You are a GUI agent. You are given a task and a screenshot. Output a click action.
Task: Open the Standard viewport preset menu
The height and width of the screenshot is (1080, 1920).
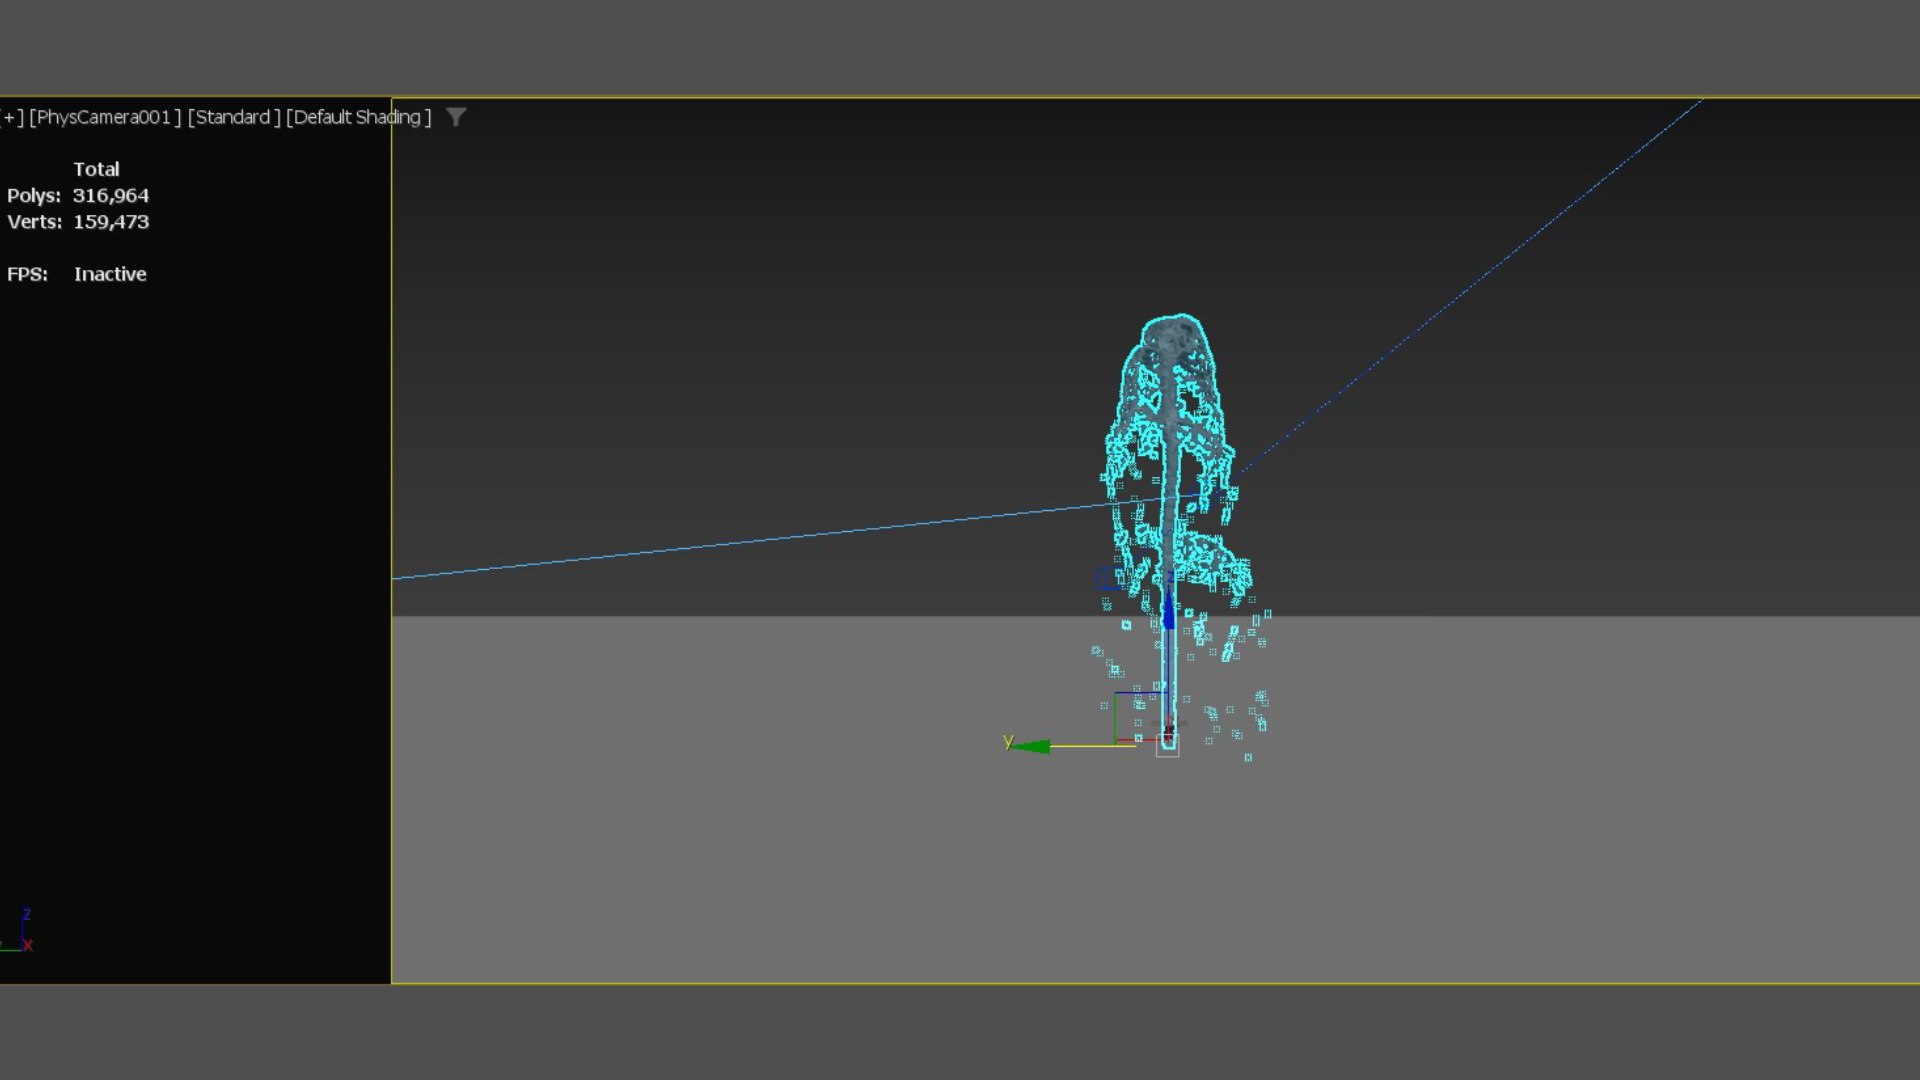234,117
